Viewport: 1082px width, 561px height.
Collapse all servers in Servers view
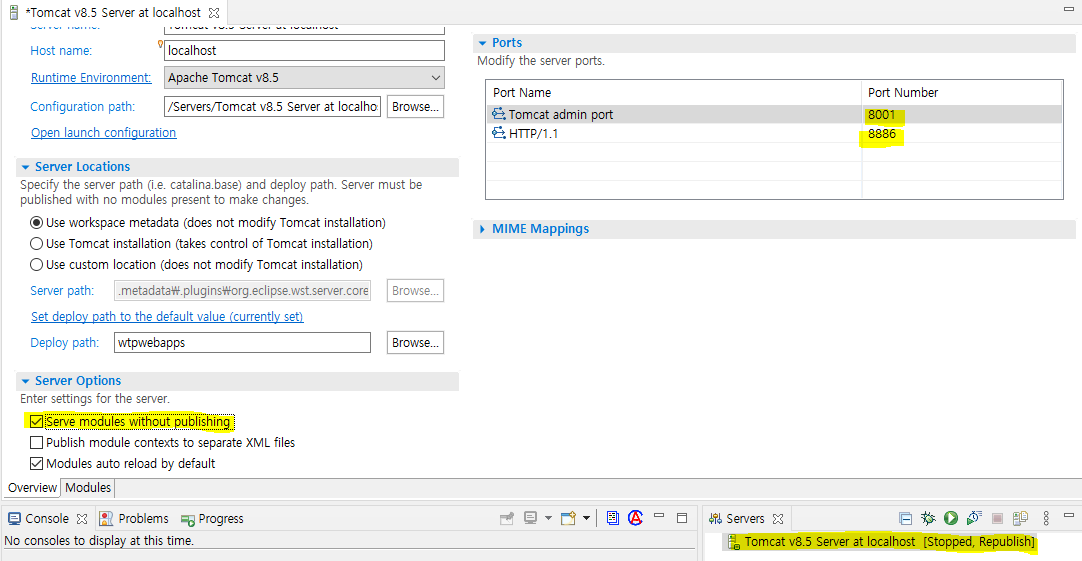pyautogui.click(x=906, y=518)
